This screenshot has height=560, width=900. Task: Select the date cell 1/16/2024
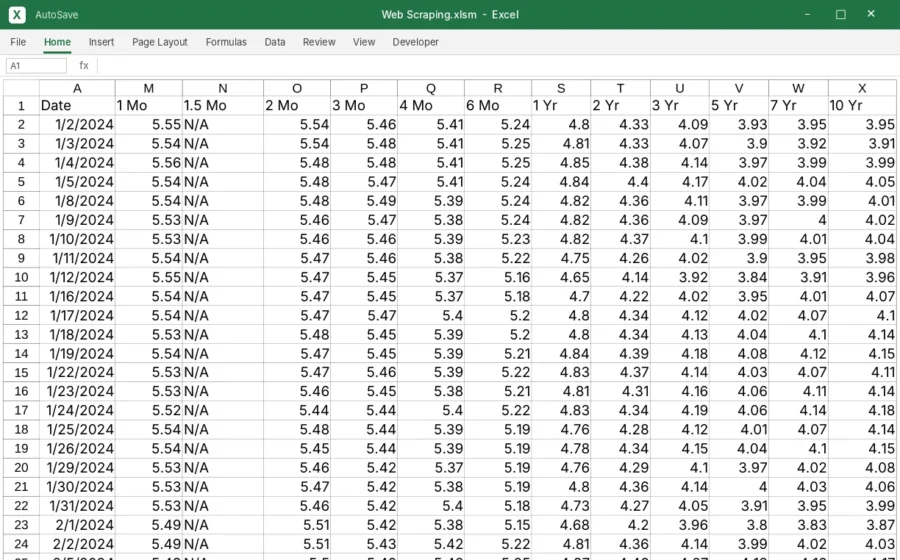(77, 297)
